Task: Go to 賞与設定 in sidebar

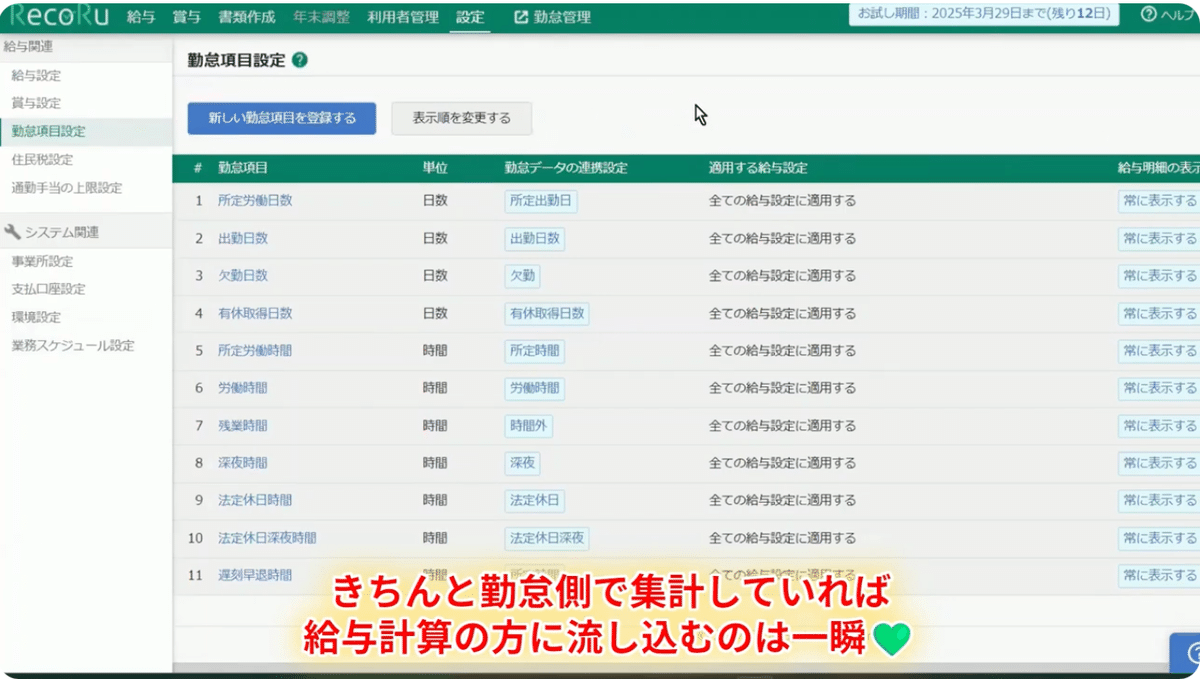Action: (36, 103)
